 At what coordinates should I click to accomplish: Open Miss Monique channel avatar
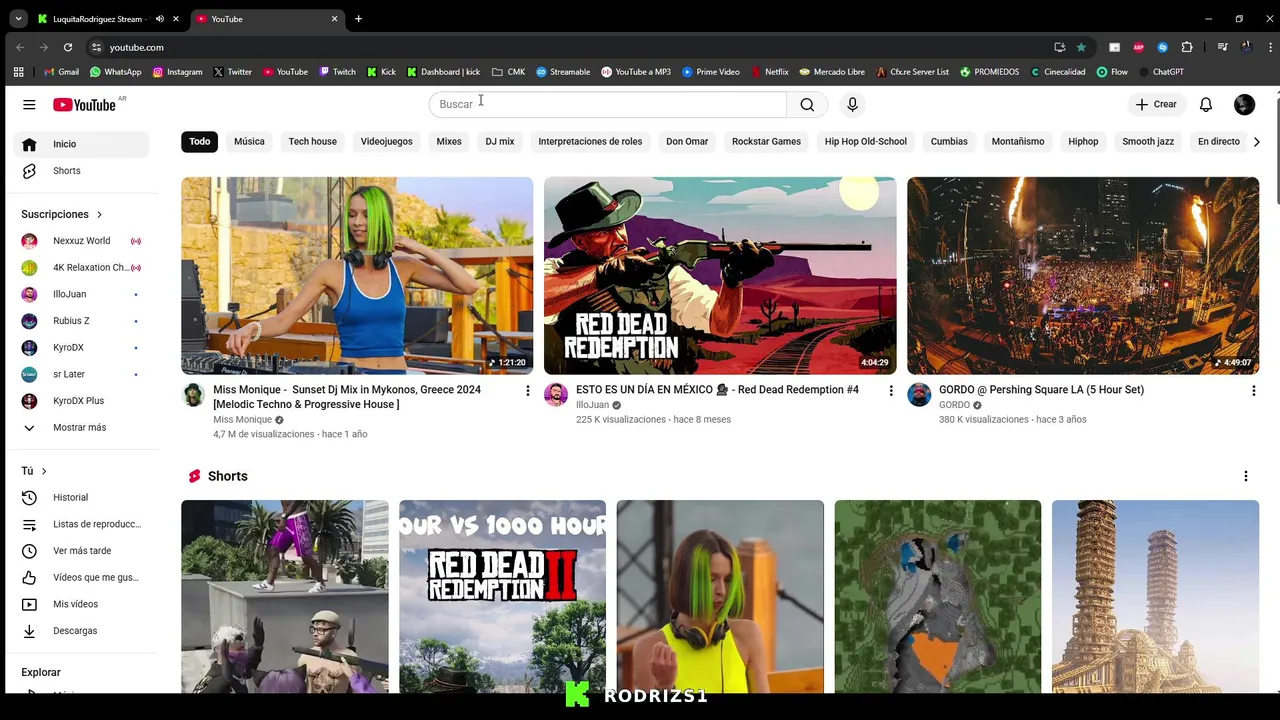point(193,394)
